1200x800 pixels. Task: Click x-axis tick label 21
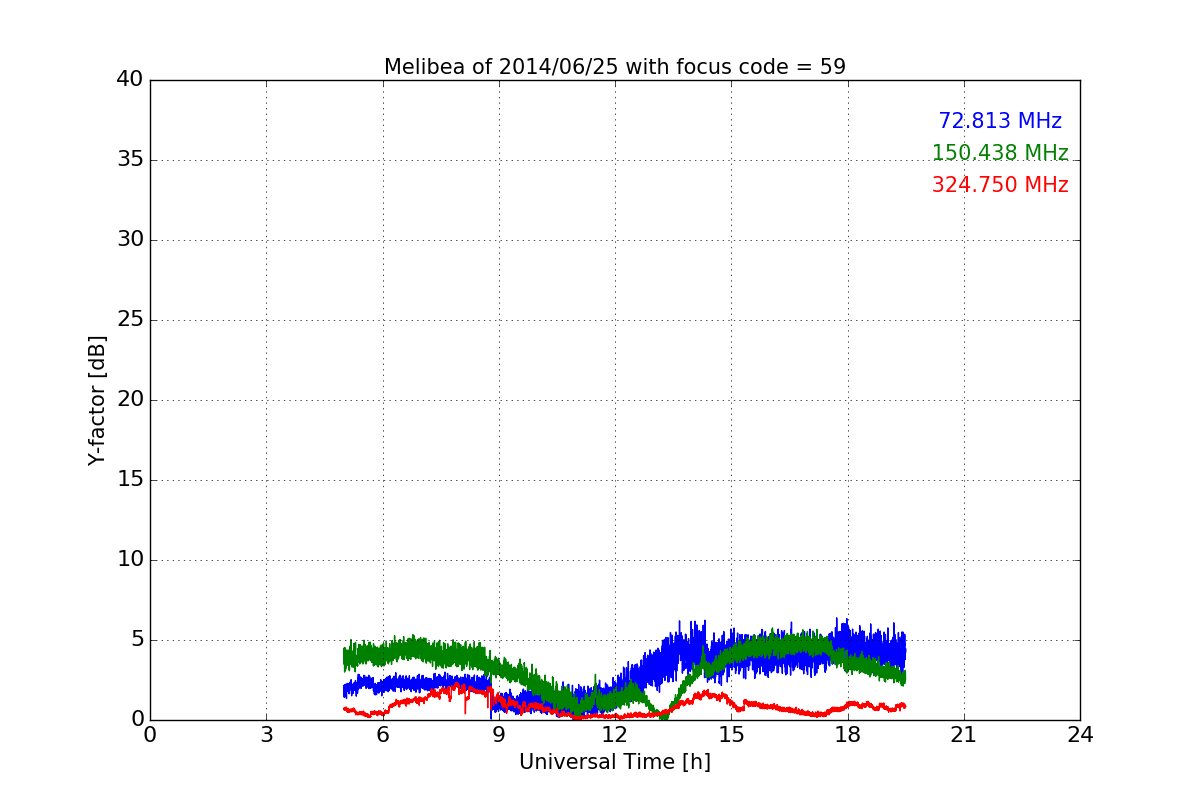coord(964,735)
